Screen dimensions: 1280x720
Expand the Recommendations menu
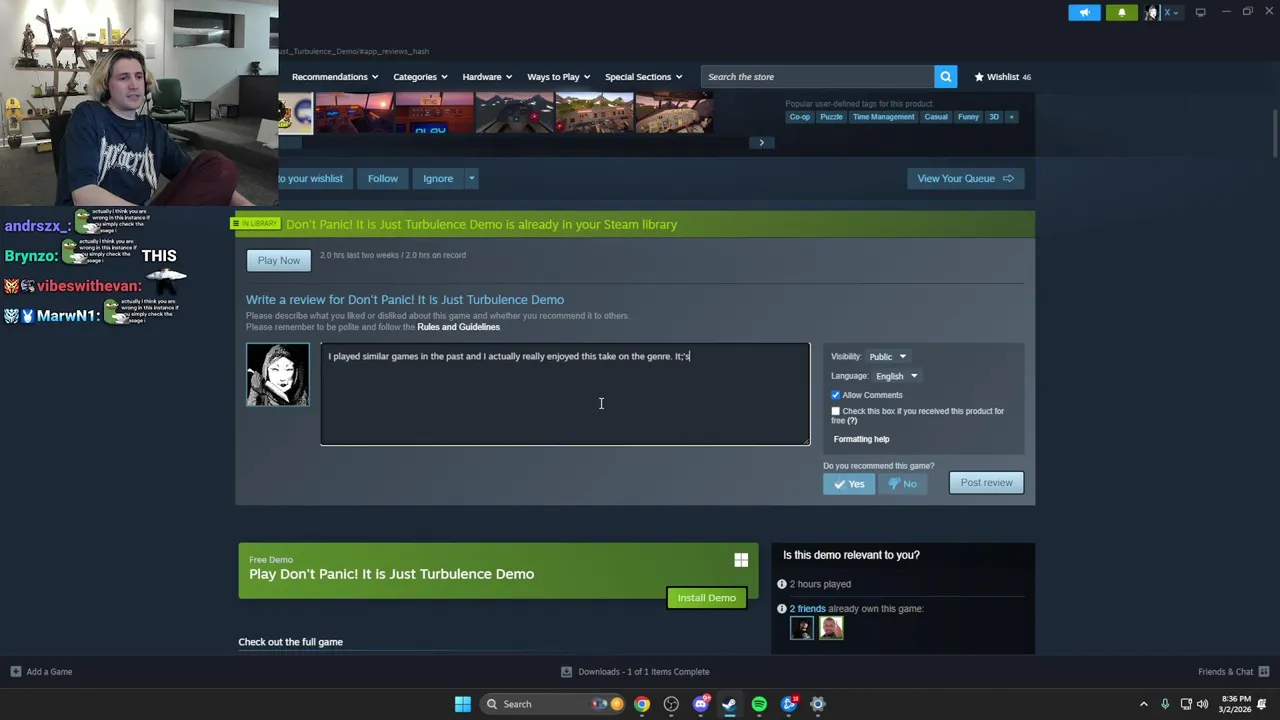(x=335, y=77)
